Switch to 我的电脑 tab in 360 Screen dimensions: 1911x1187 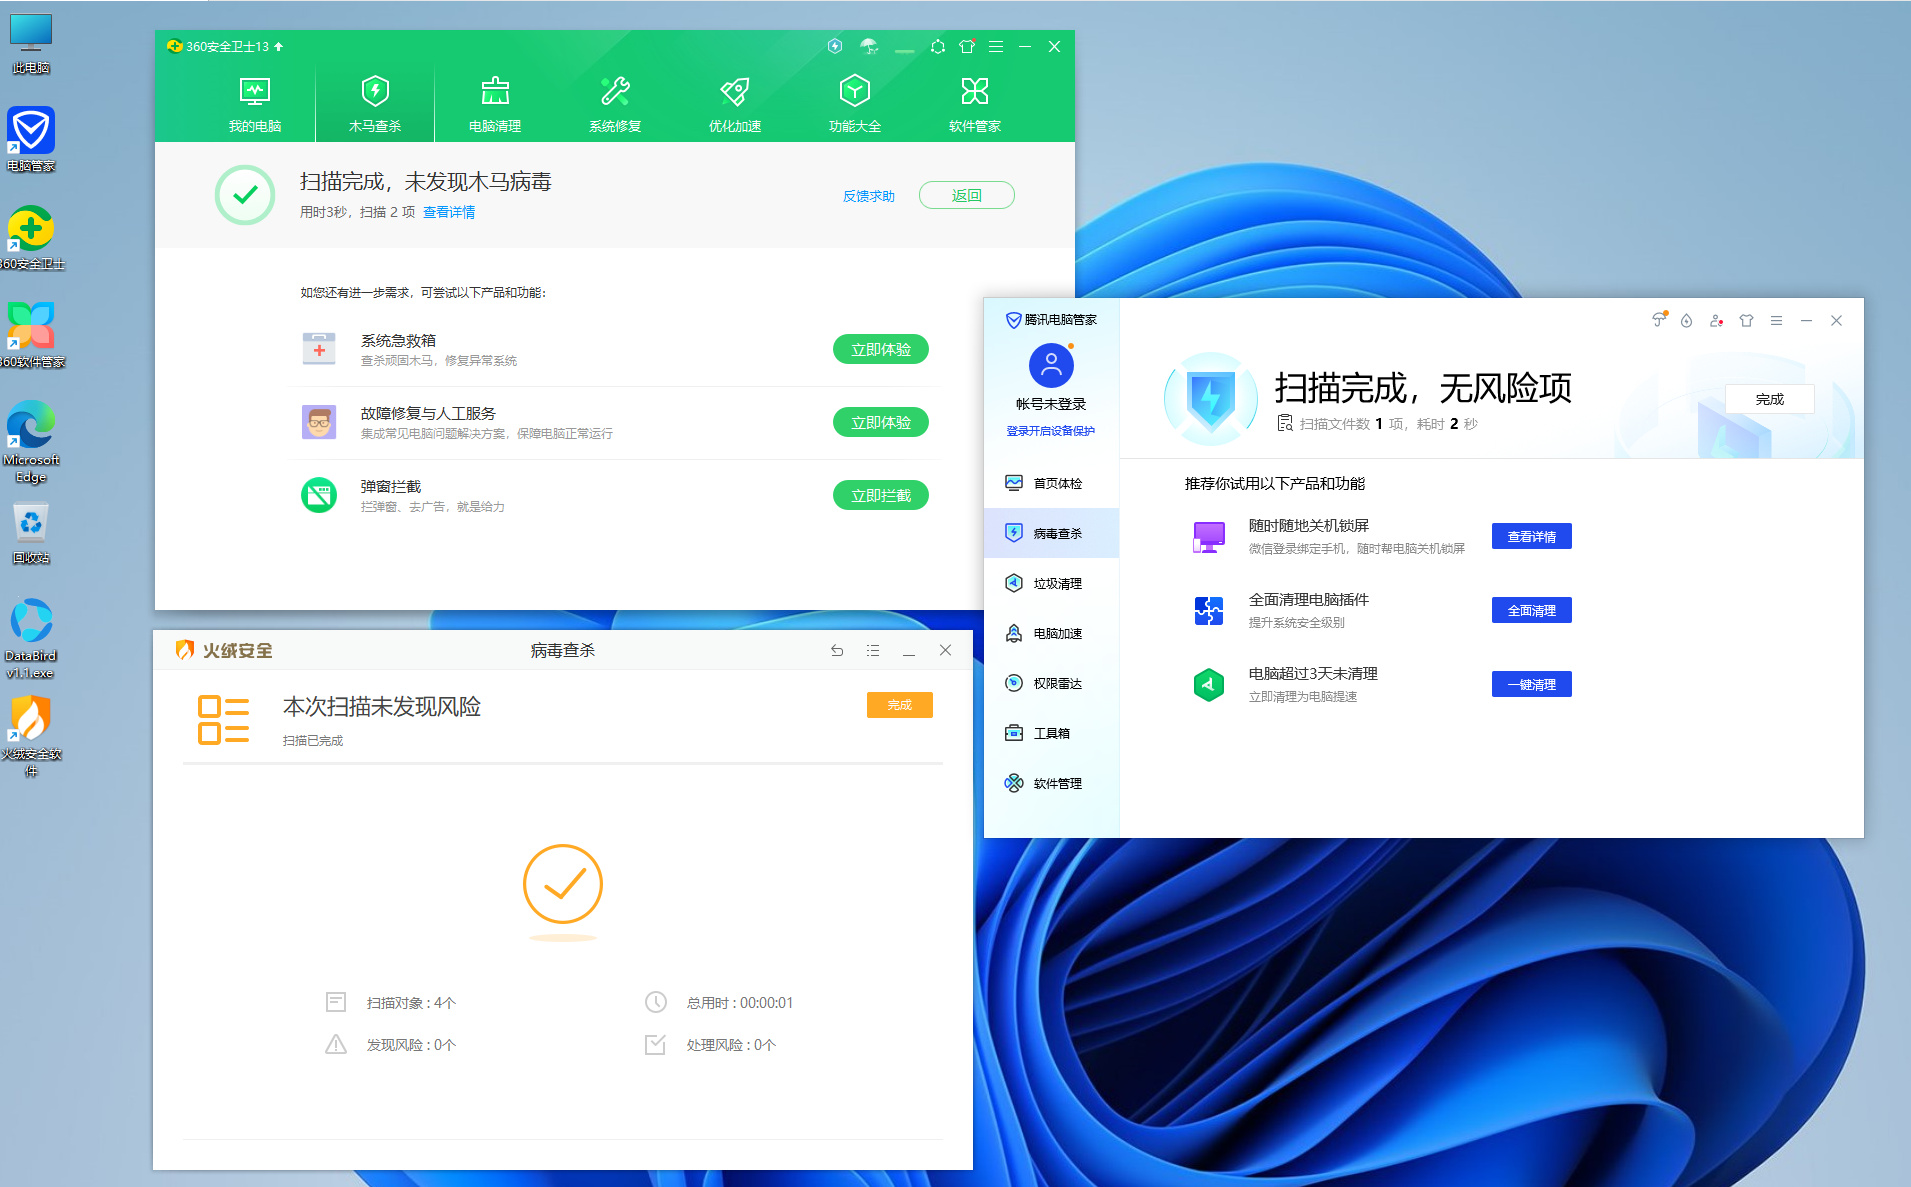[255, 103]
